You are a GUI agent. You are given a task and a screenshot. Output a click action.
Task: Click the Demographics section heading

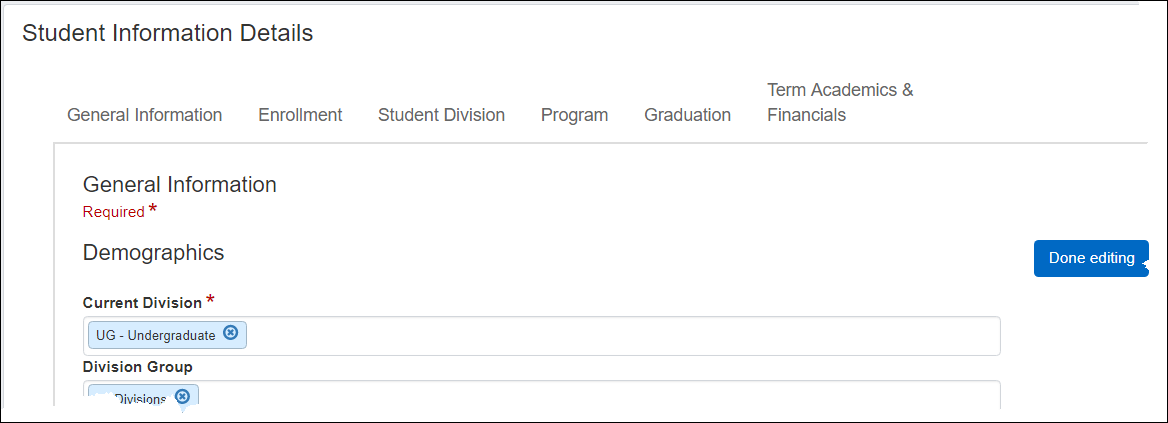153,253
